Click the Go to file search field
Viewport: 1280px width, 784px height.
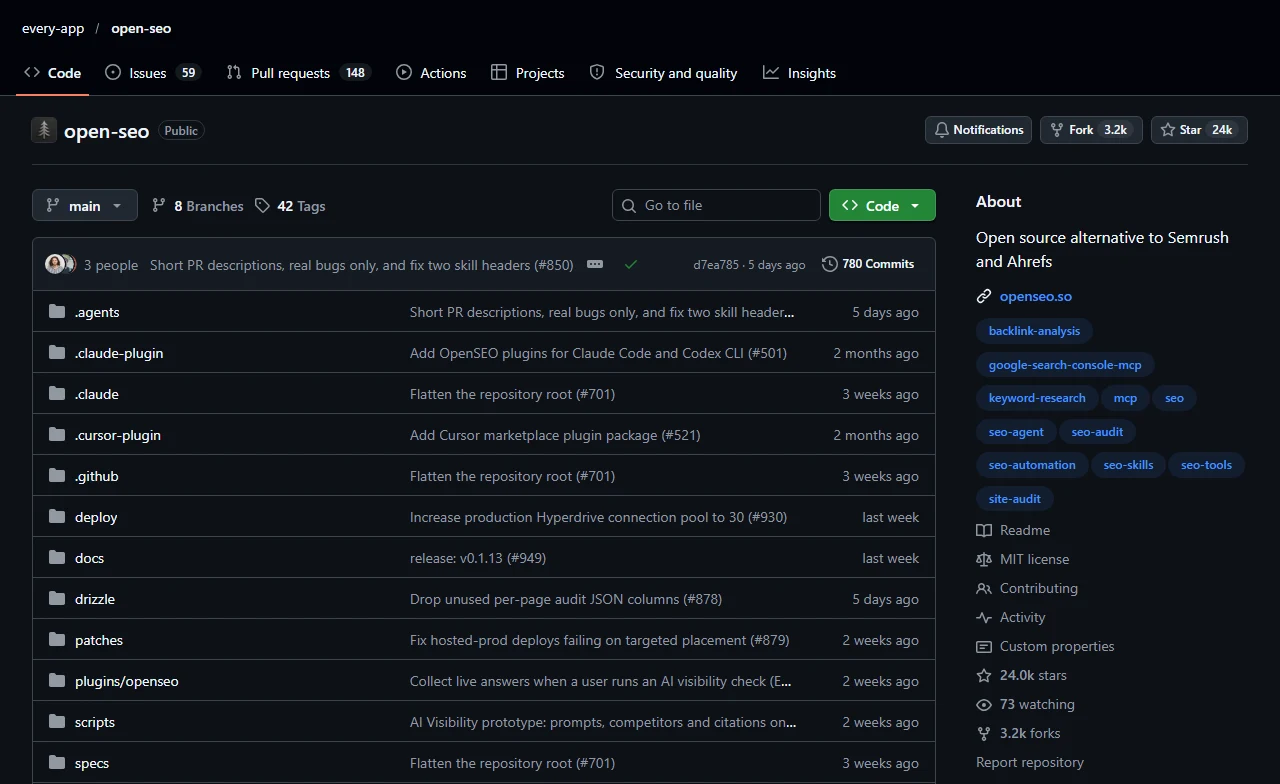(x=716, y=205)
